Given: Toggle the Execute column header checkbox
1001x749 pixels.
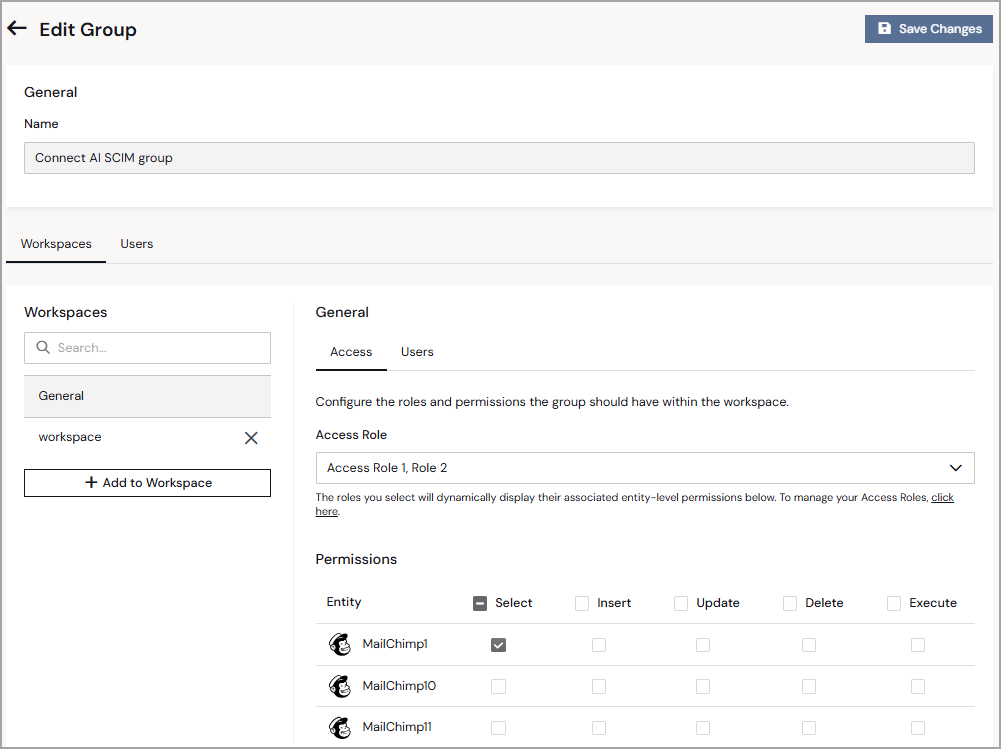Looking at the screenshot, I should [x=894, y=603].
